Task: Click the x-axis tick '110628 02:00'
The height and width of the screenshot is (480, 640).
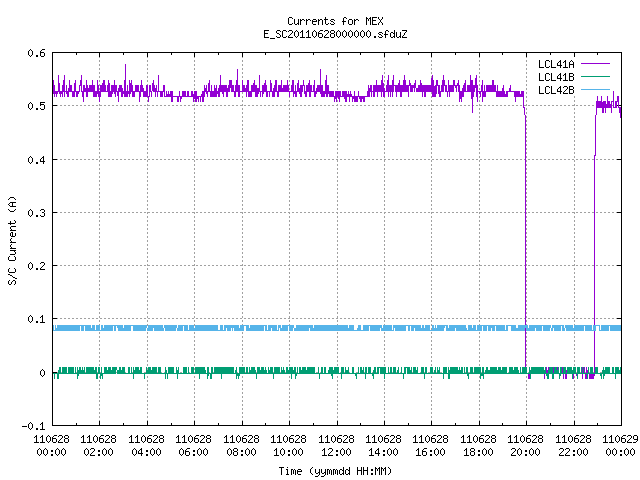Action: pyautogui.click(x=98, y=445)
